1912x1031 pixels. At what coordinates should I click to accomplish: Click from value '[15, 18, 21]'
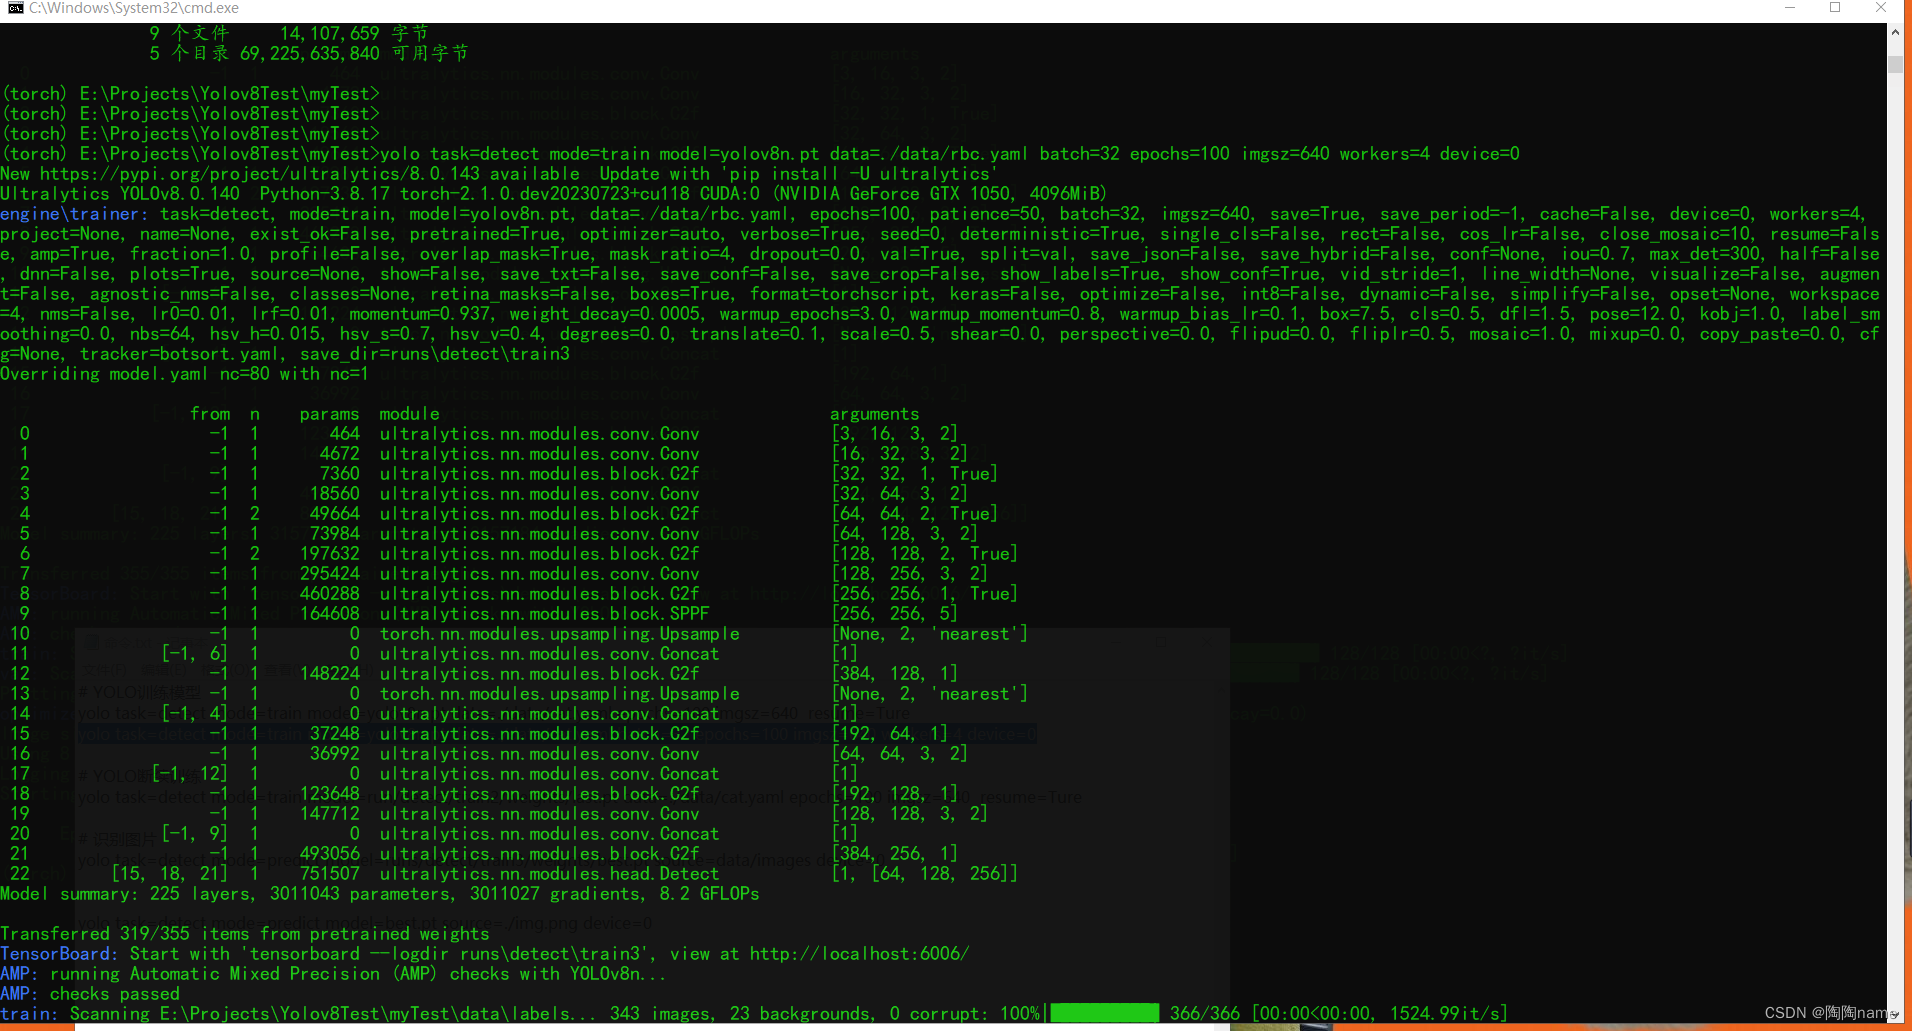point(170,874)
